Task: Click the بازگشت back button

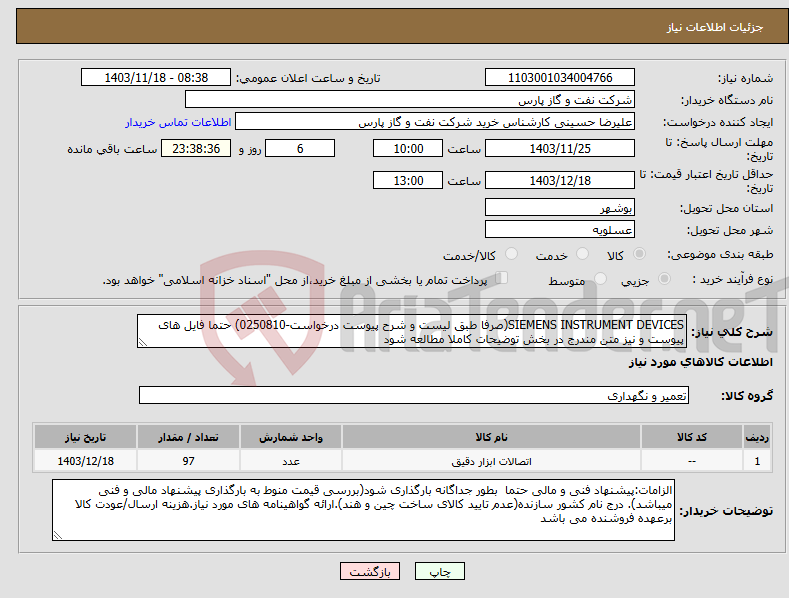Action: click(370, 571)
